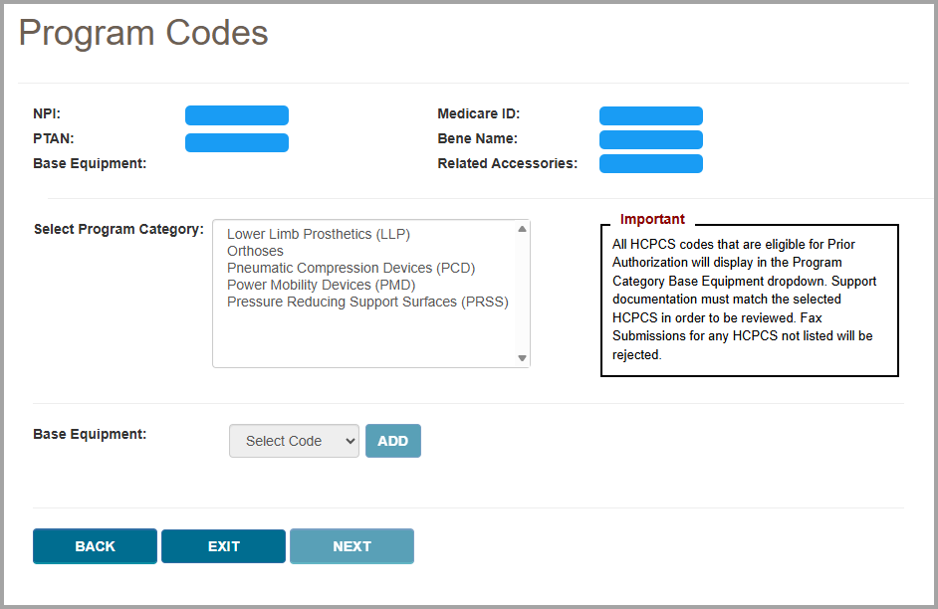The height and width of the screenshot is (609, 938).
Task: Open the Select Code dropdown
Action: 294,441
